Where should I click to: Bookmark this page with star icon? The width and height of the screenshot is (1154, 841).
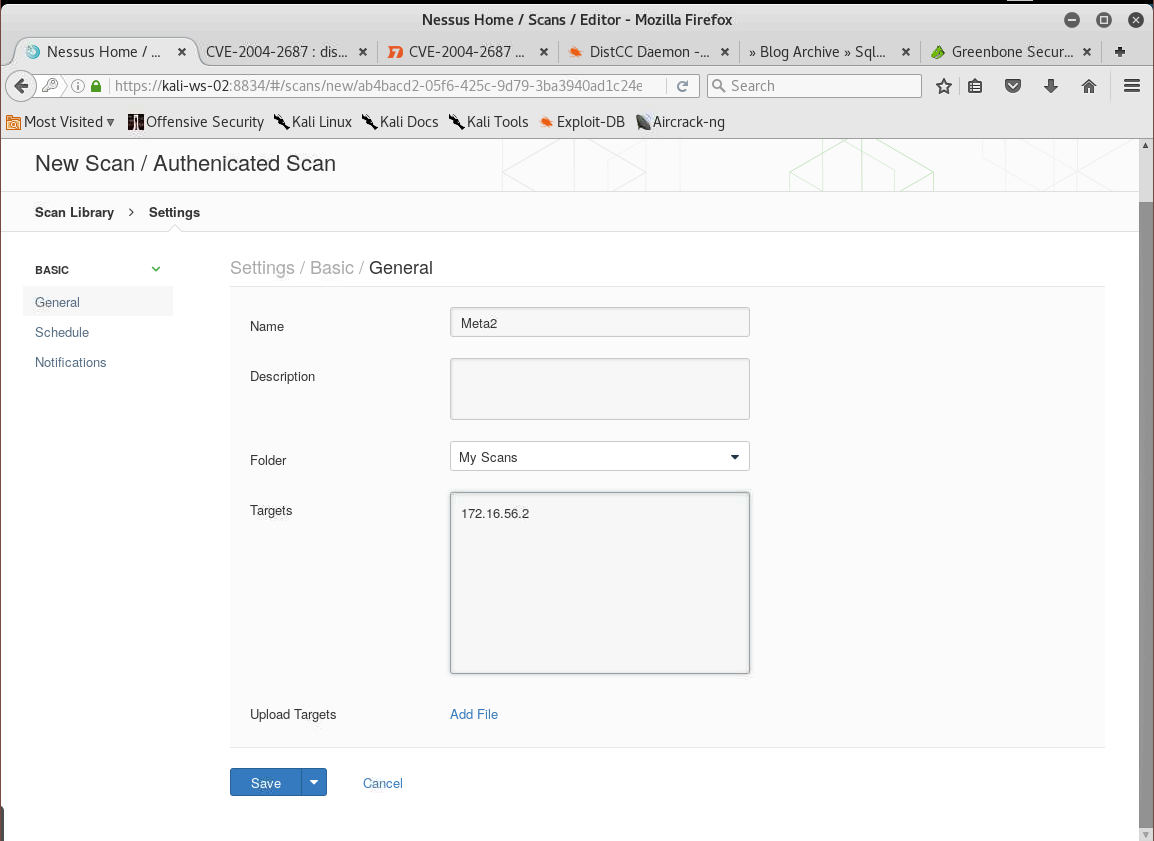click(x=944, y=86)
